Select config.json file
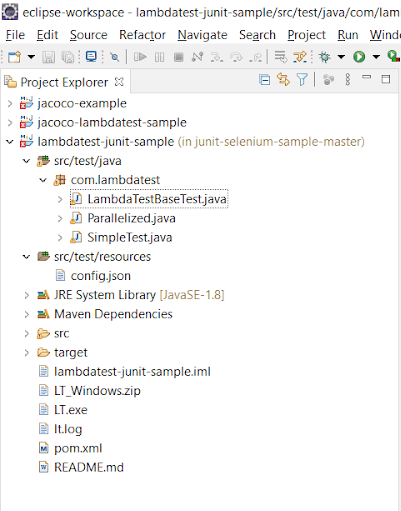 [x=101, y=276]
